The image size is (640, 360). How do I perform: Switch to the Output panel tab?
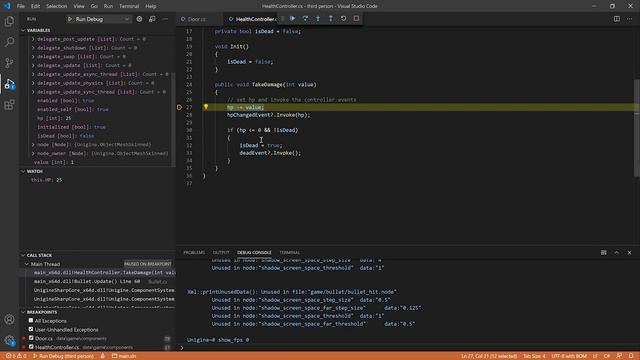tap(221, 253)
